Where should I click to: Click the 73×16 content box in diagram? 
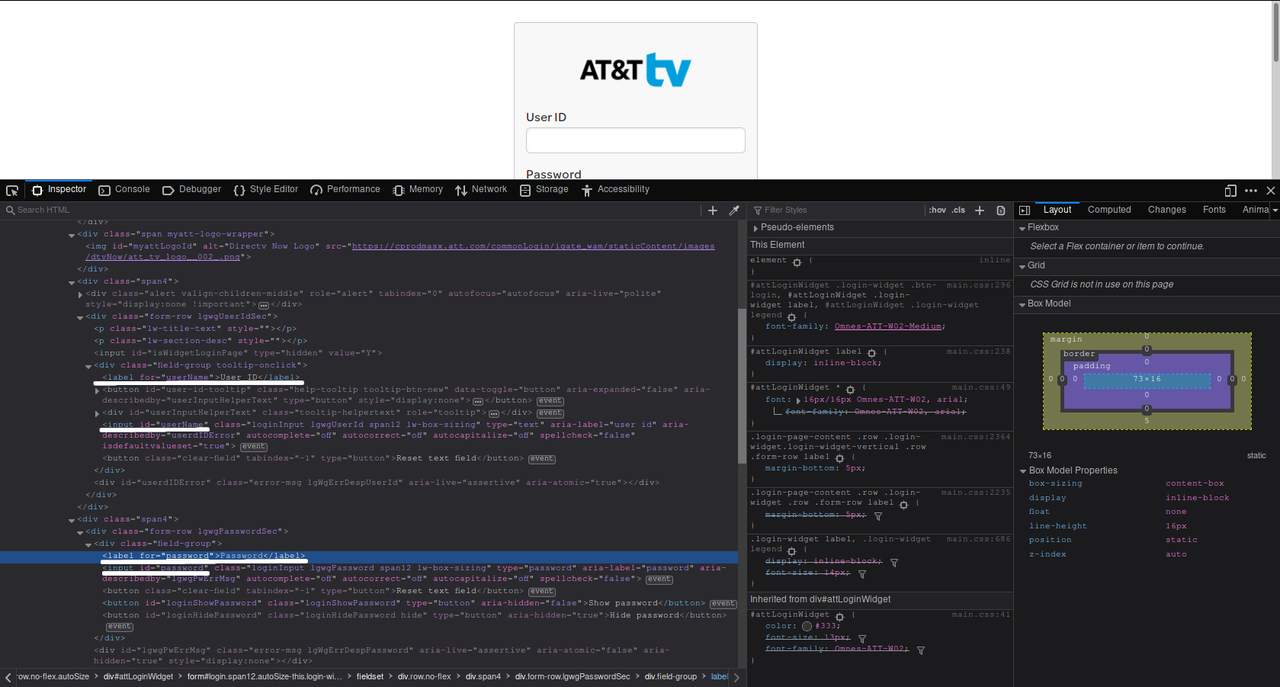pyautogui.click(x=1147, y=380)
